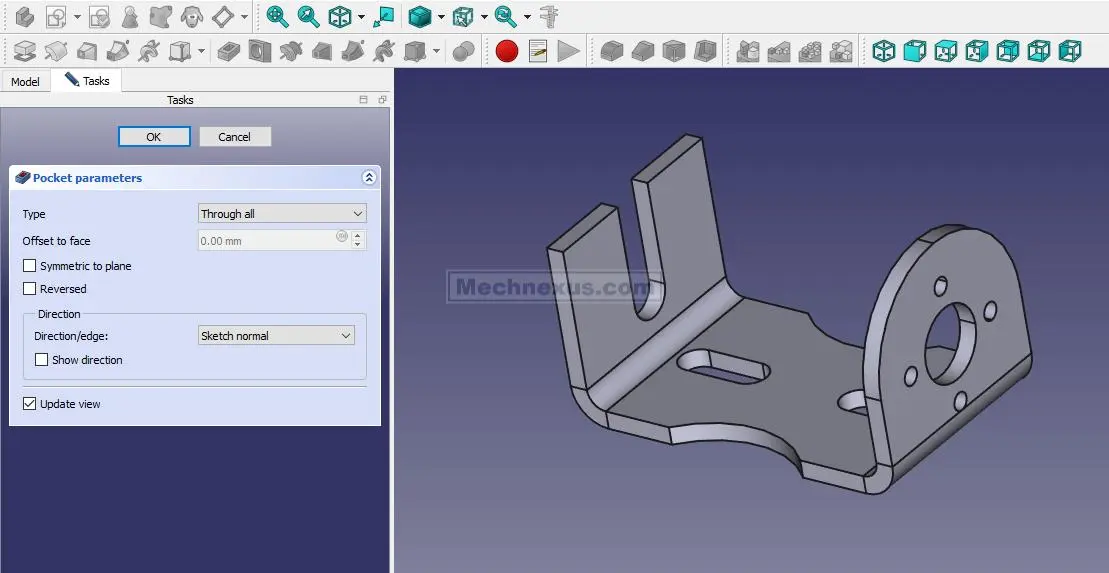Image resolution: width=1109 pixels, height=573 pixels.
Task: Open Direction/edge dropdown showing Sketch normal
Action: (x=276, y=336)
